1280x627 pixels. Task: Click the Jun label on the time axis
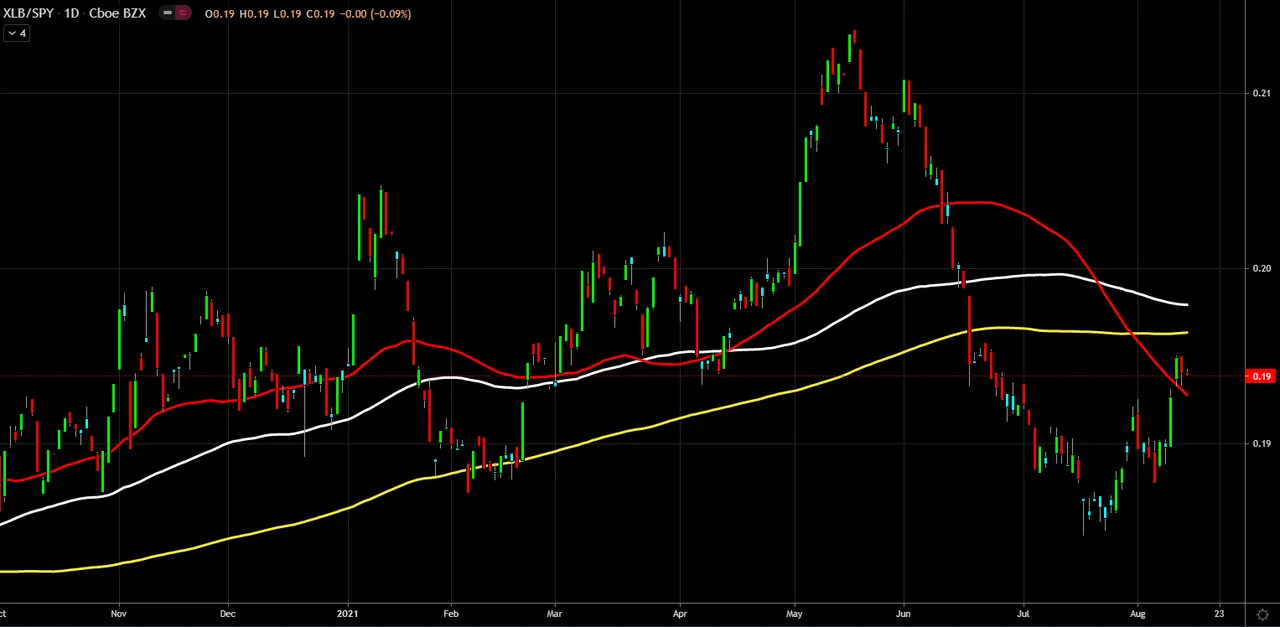903,613
